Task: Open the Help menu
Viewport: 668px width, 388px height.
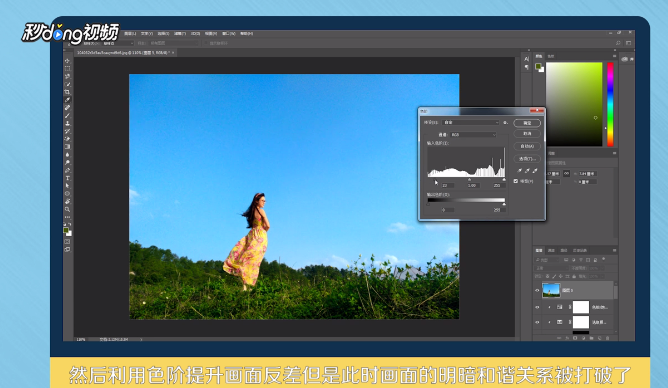Action: pyautogui.click(x=247, y=34)
